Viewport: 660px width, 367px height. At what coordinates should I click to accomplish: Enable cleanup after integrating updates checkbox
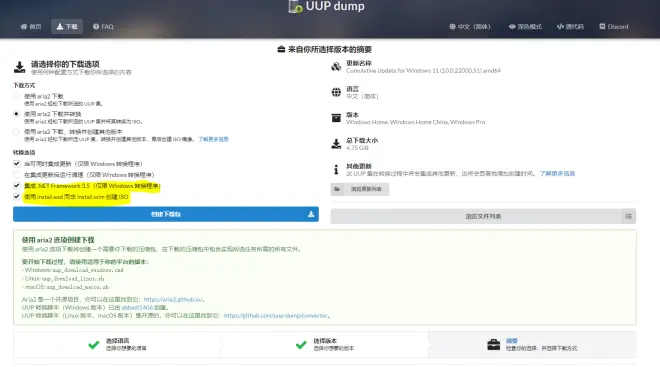(16, 175)
